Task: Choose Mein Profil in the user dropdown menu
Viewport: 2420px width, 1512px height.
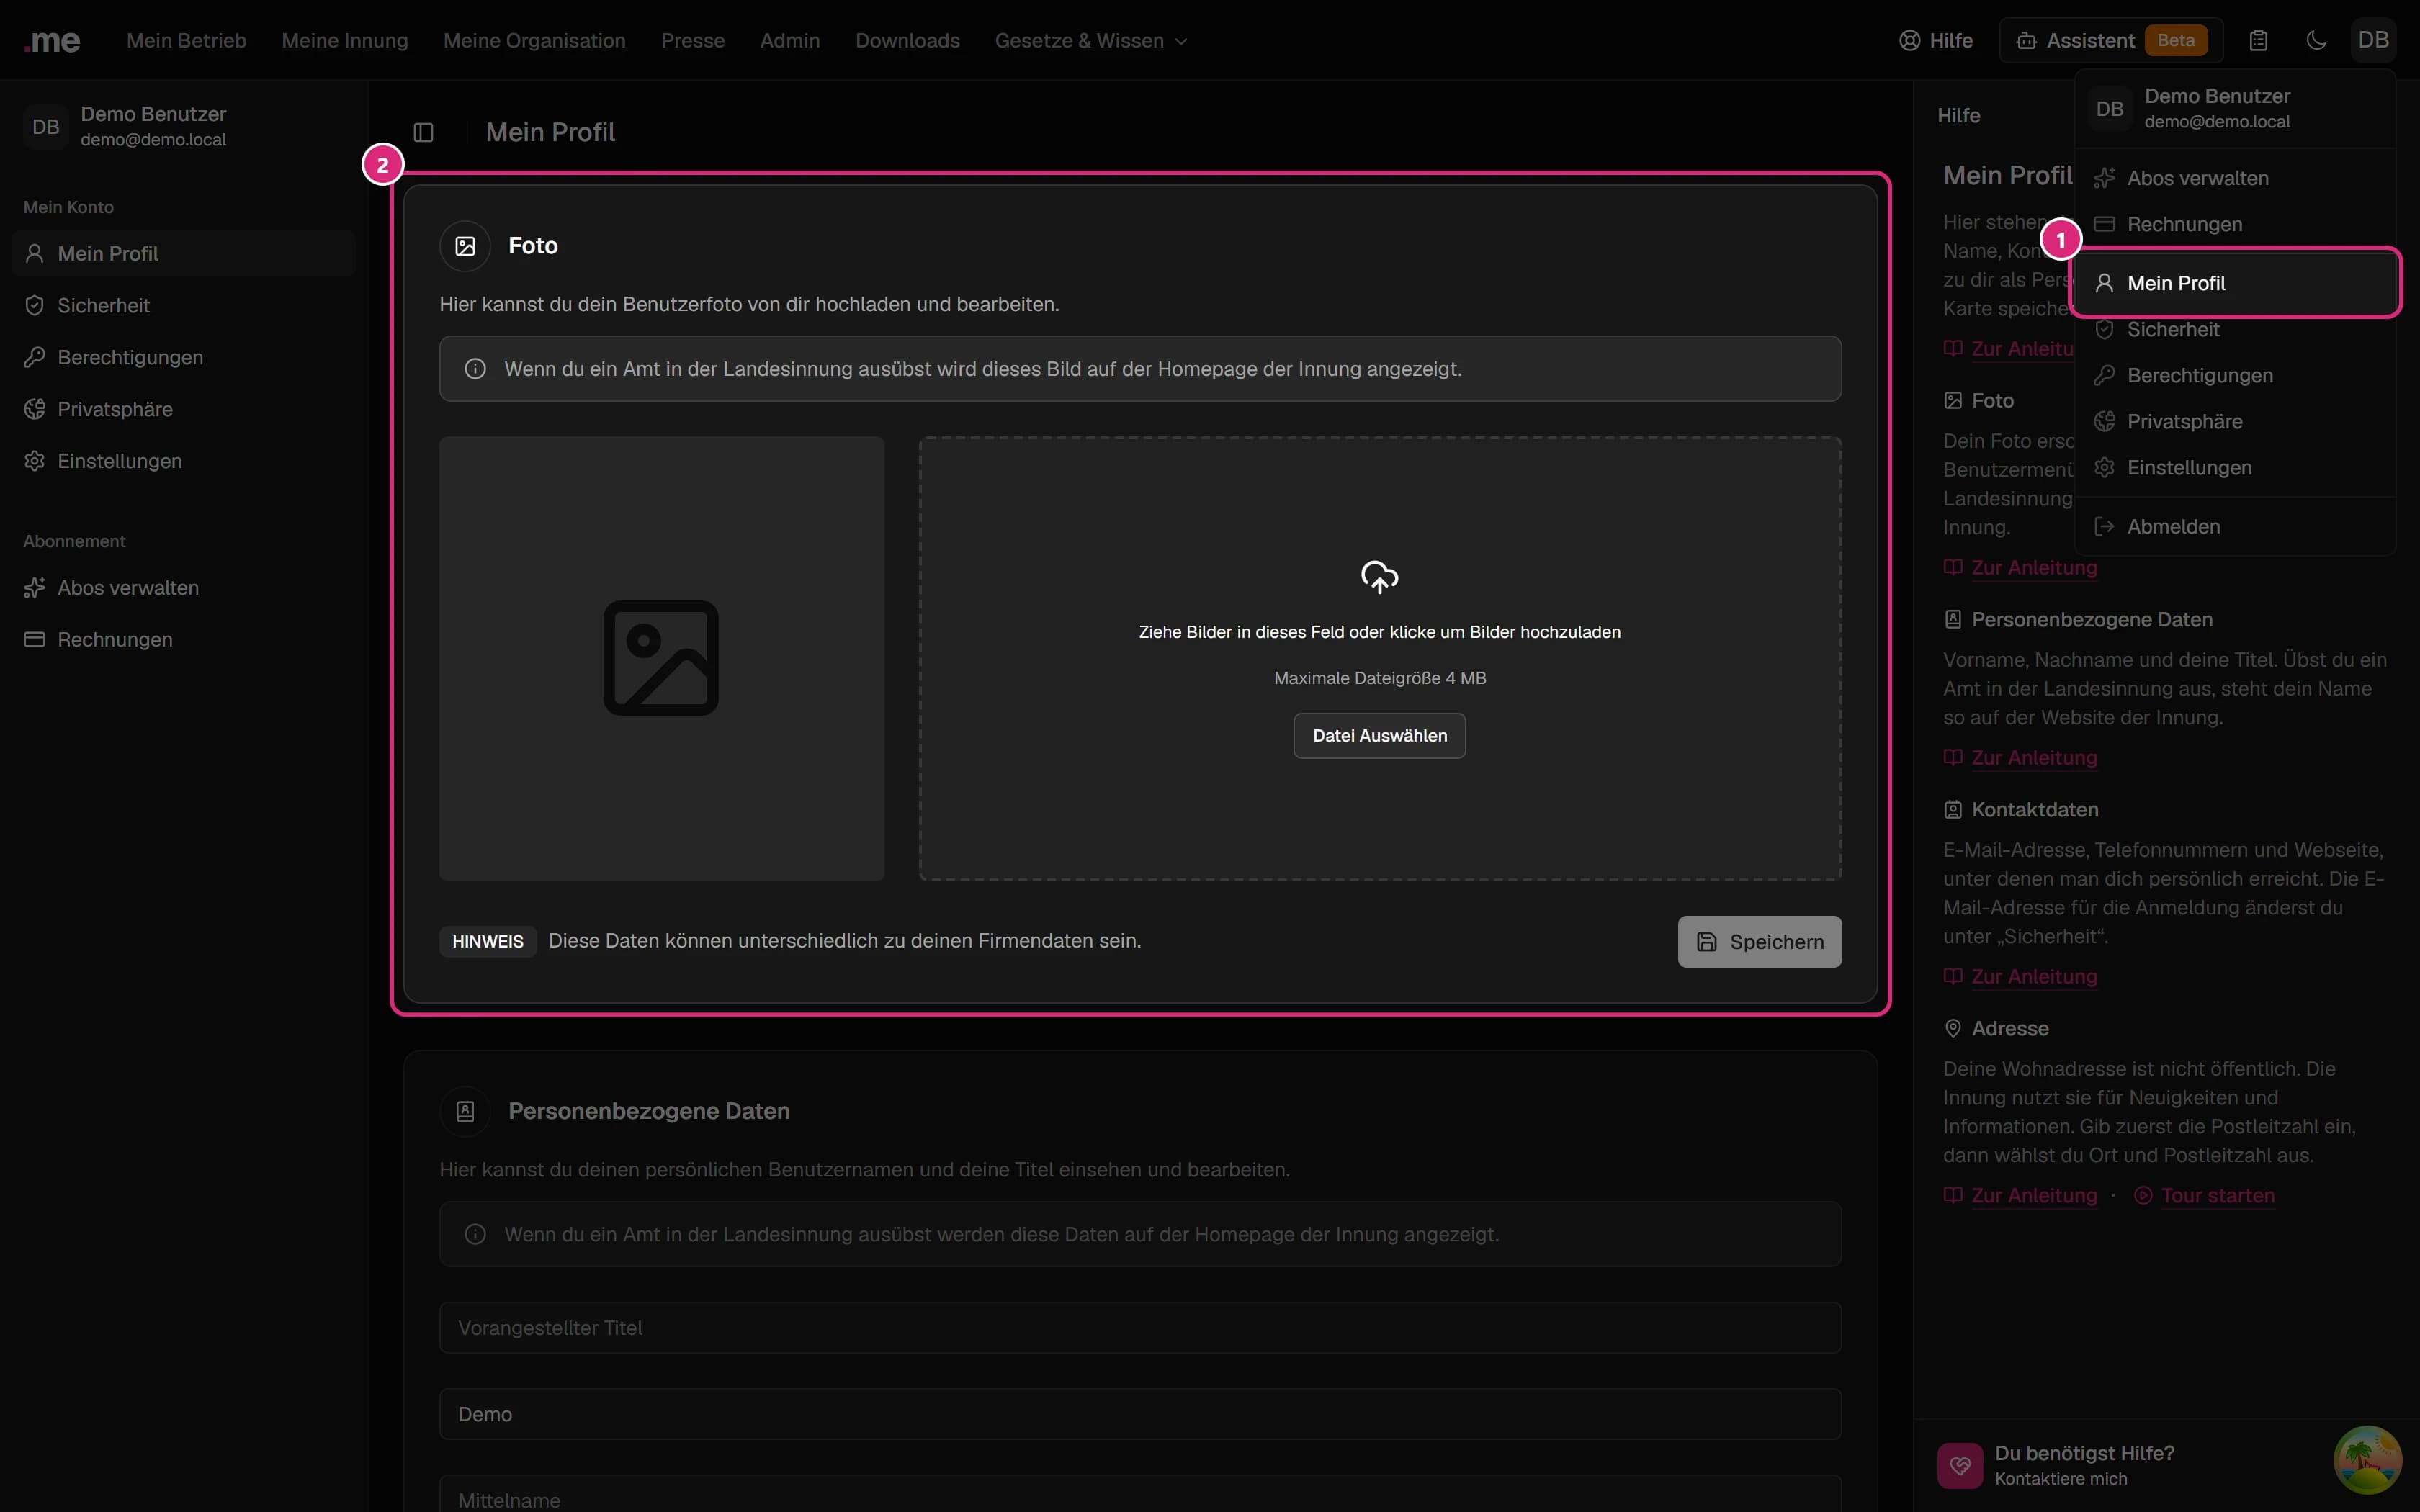Action: 2235,283
